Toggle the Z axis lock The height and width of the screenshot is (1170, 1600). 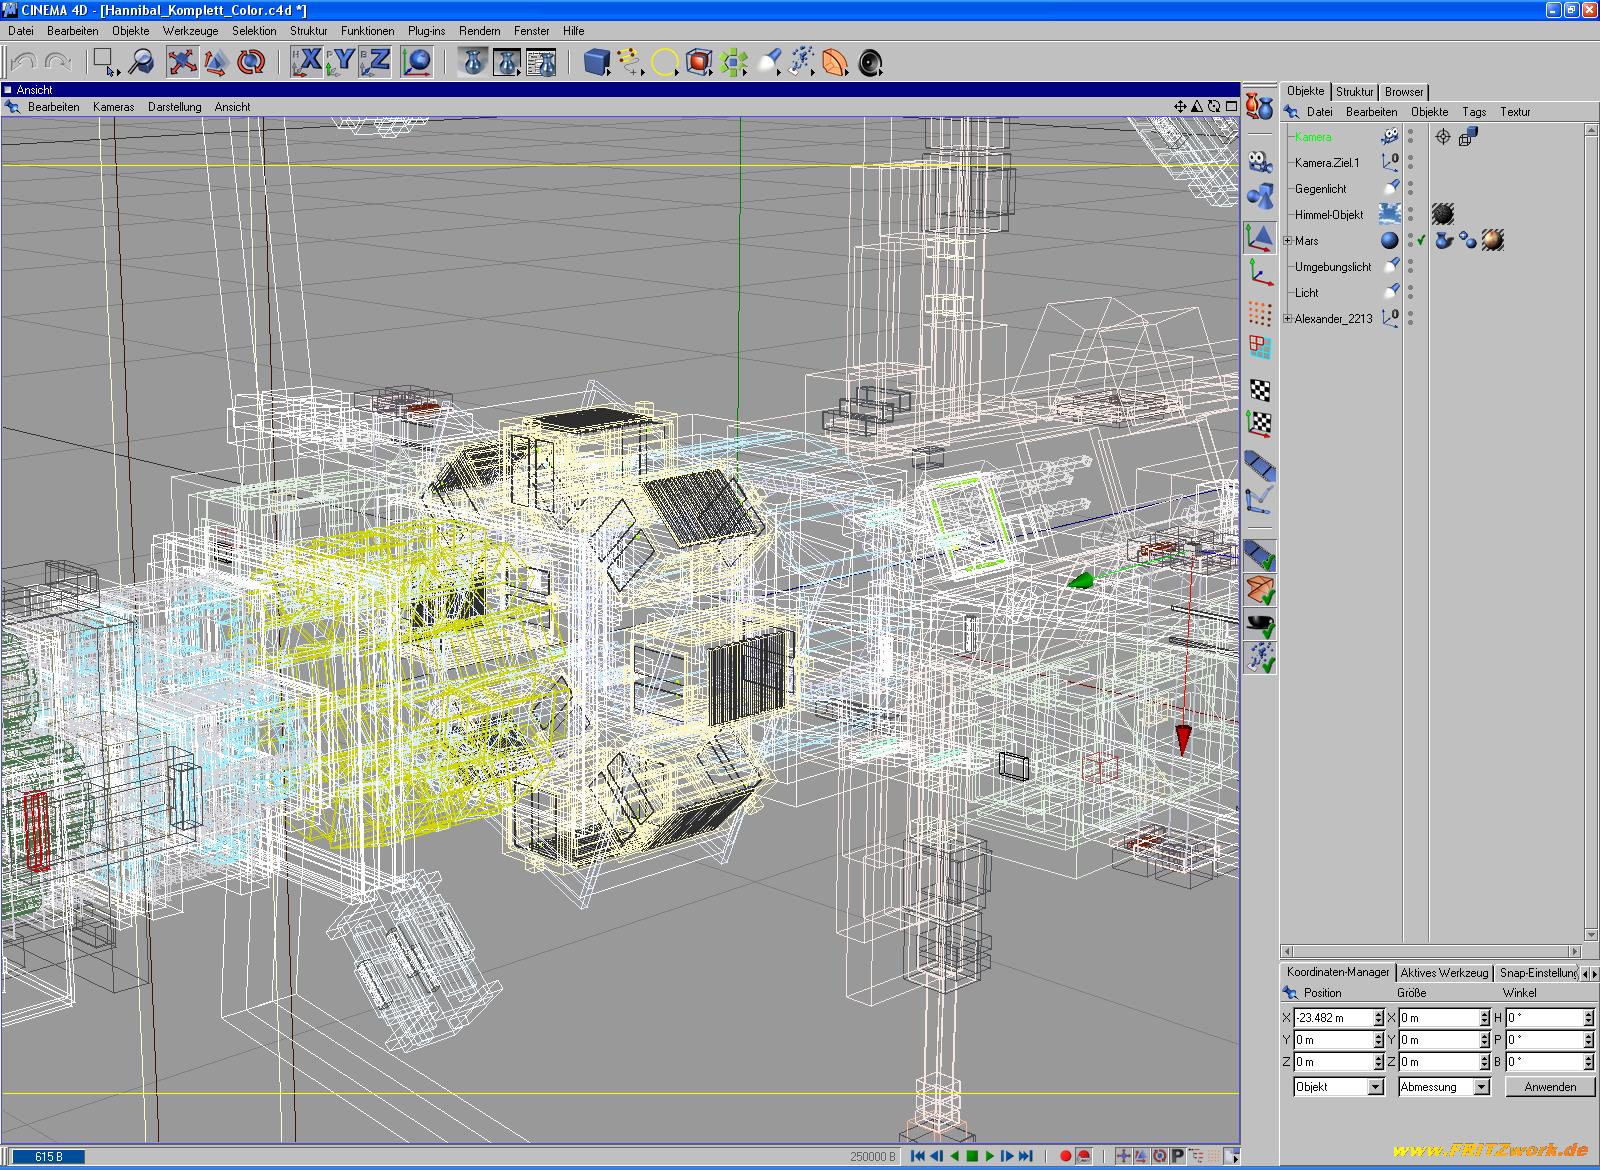(375, 62)
